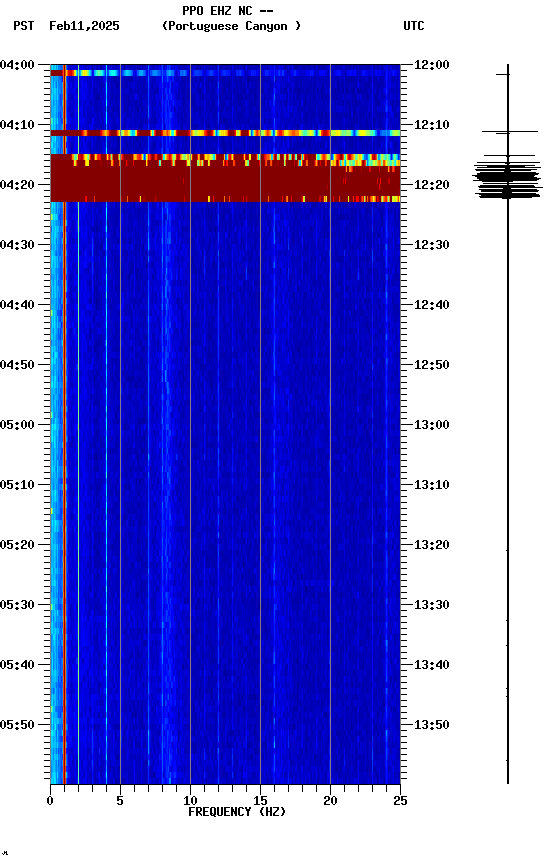Click the '12:10' UTC time label
Screen dimensions: 552x864
pos(432,125)
